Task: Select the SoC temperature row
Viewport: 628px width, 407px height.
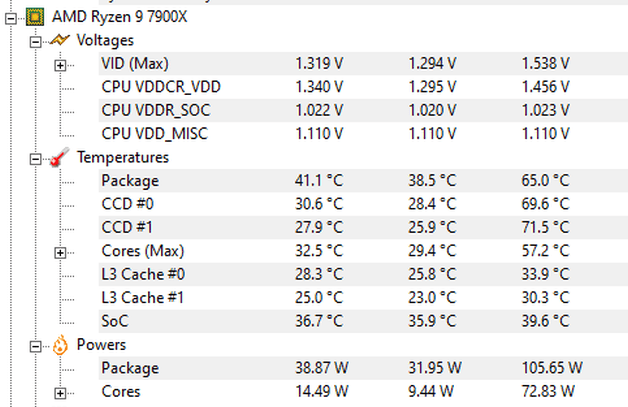Action: [114, 321]
